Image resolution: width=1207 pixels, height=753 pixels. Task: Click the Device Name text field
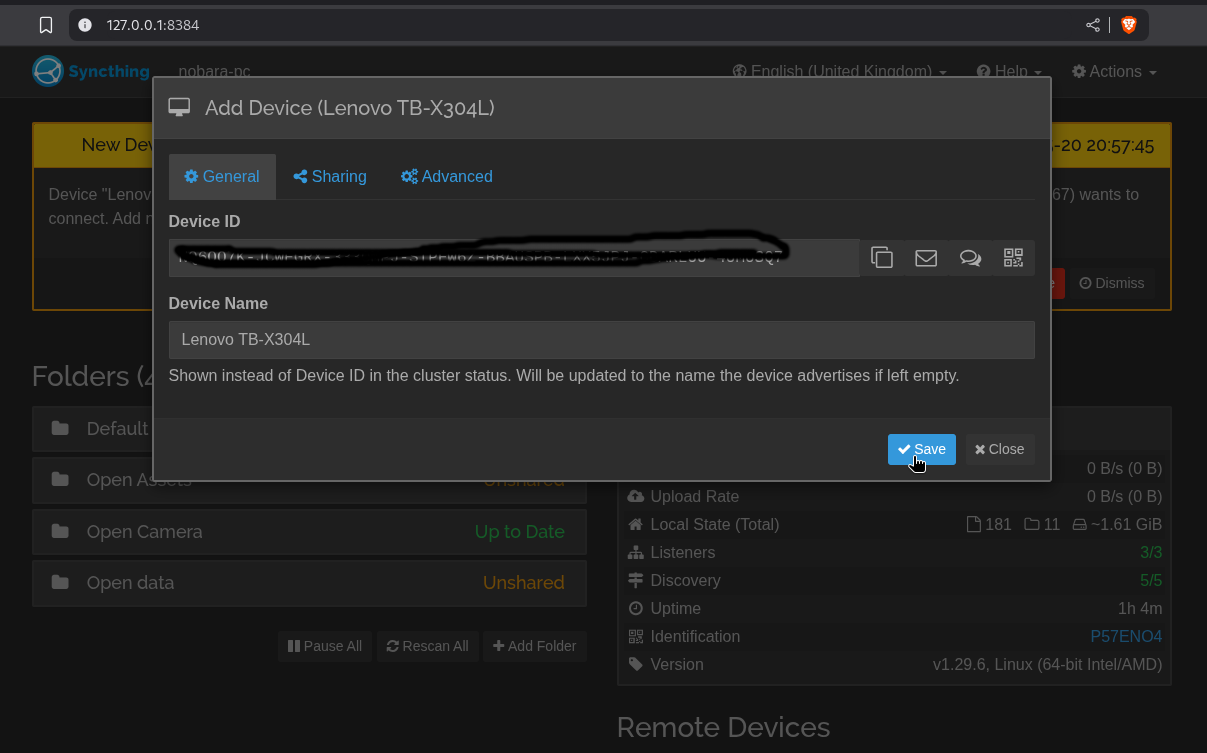pos(602,339)
